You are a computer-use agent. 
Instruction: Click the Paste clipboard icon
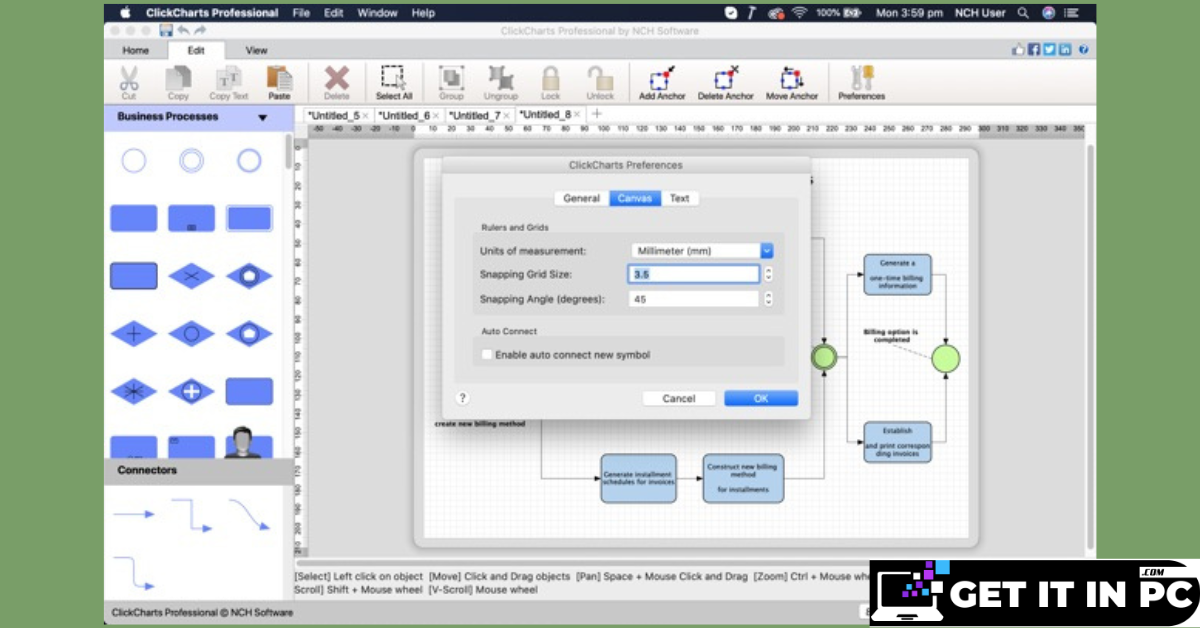point(279,79)
